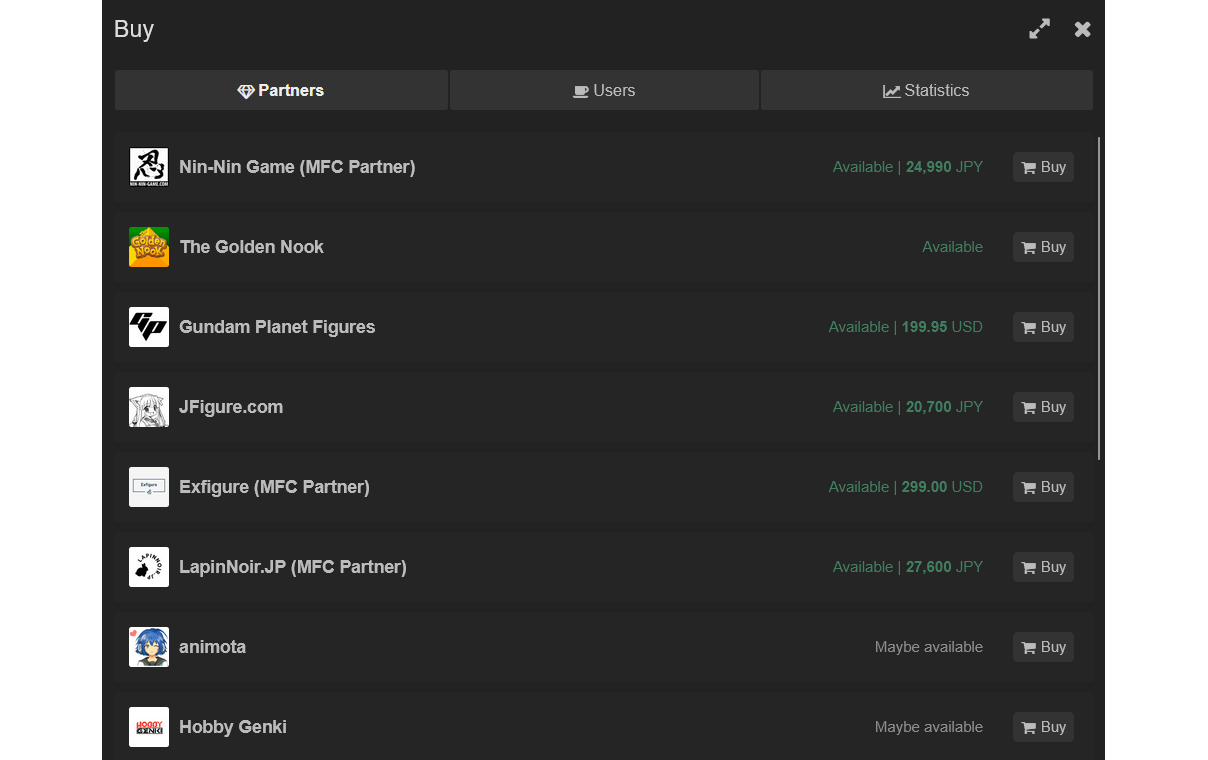Open the LapinNoir.JP (MFC Partner) name link
Viewport: 1208px width, 760px height.
click(293, 567)
